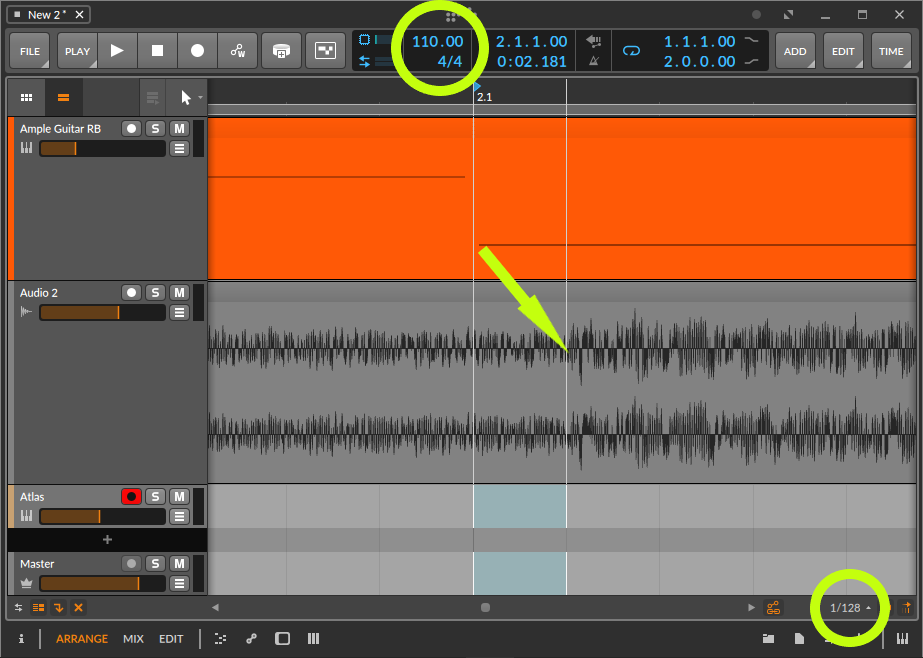Open the on-screen keyboard panel icon
Screen dimensions: 923x658
[902, 638]
